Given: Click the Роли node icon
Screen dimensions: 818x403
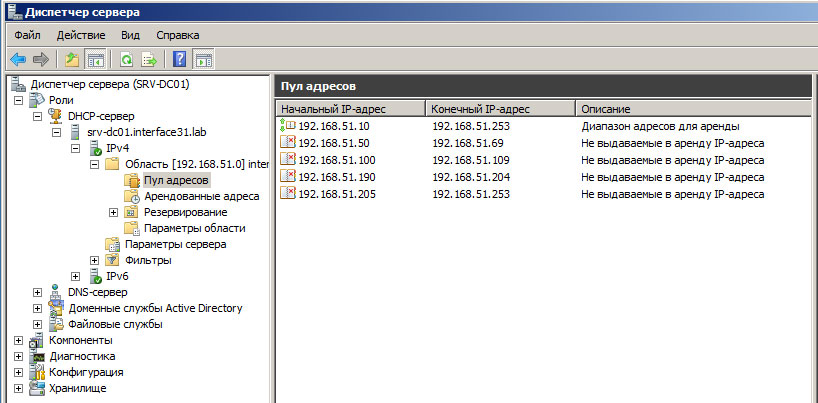Looking at the screenshot, I should pos(38,100).
